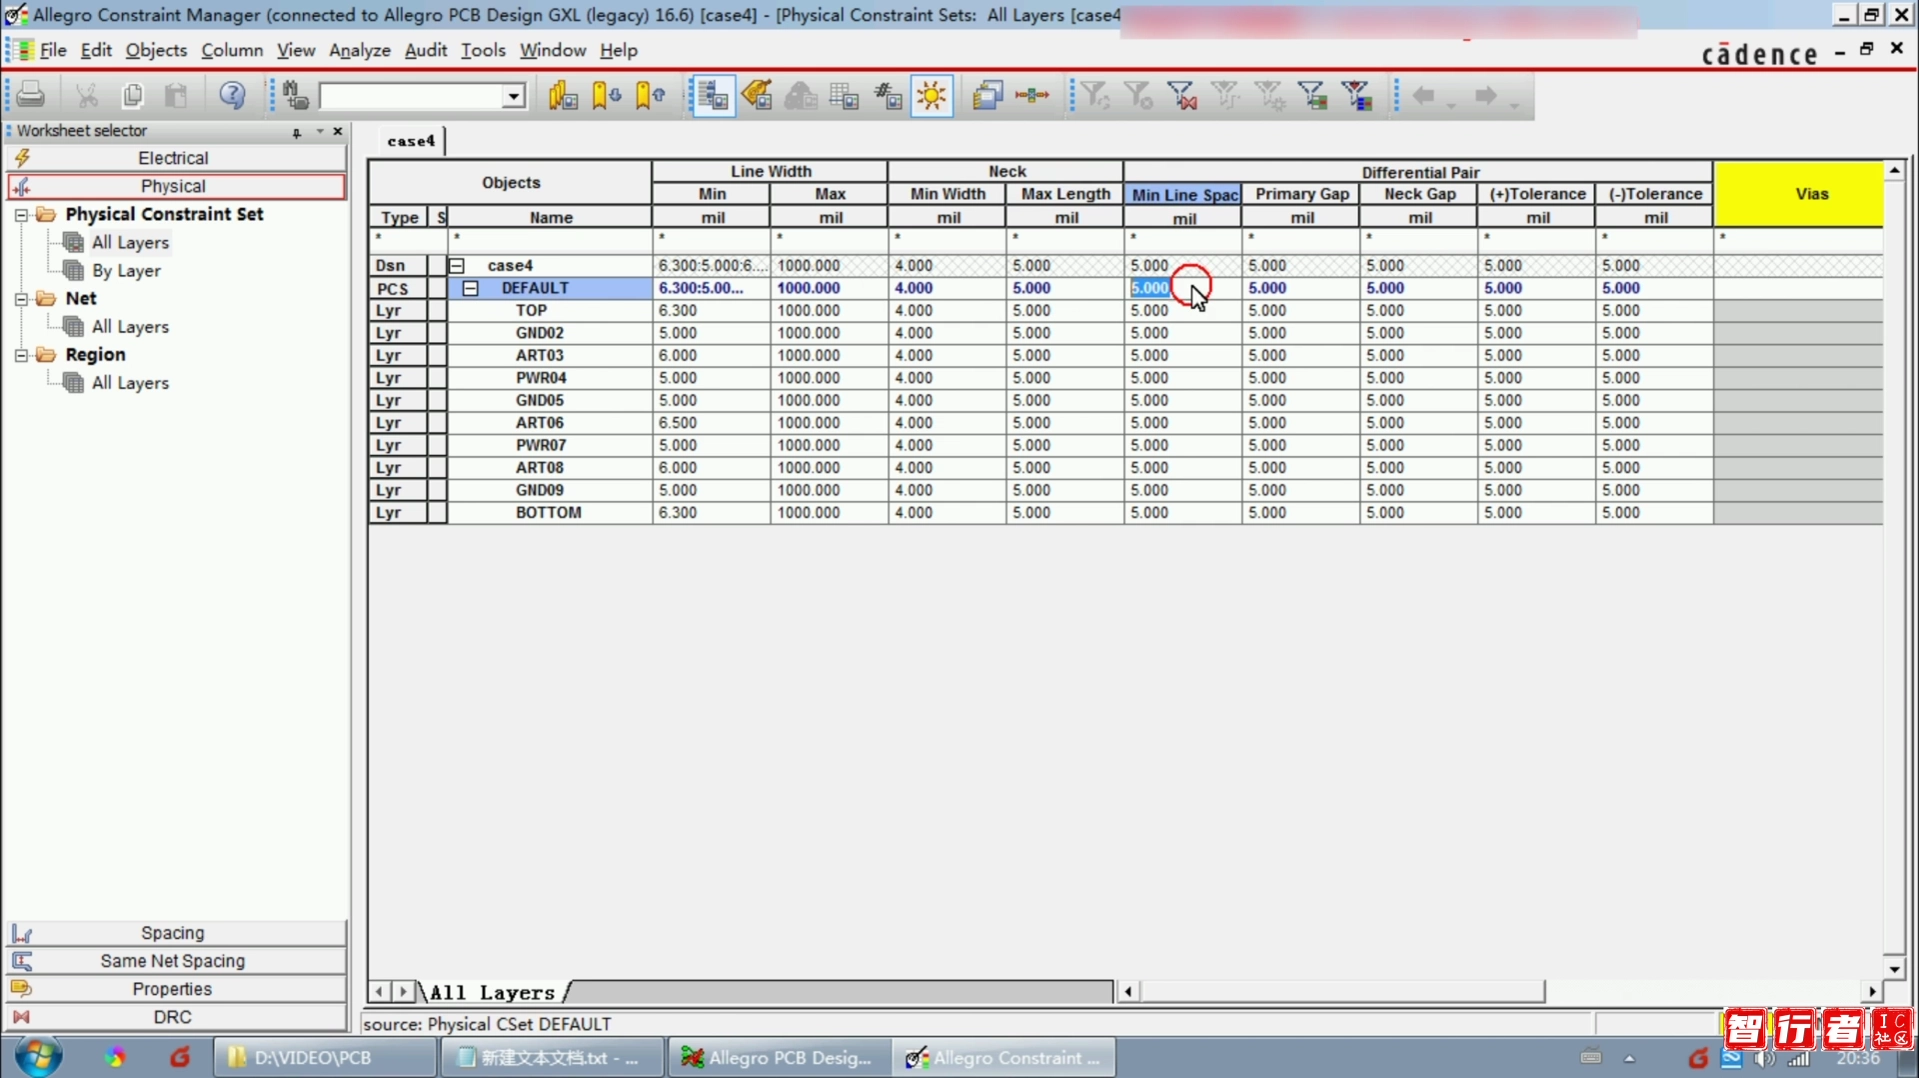
Task: Click the vertical scrollbar down arrow
Action: click(x=1894, y=968)
